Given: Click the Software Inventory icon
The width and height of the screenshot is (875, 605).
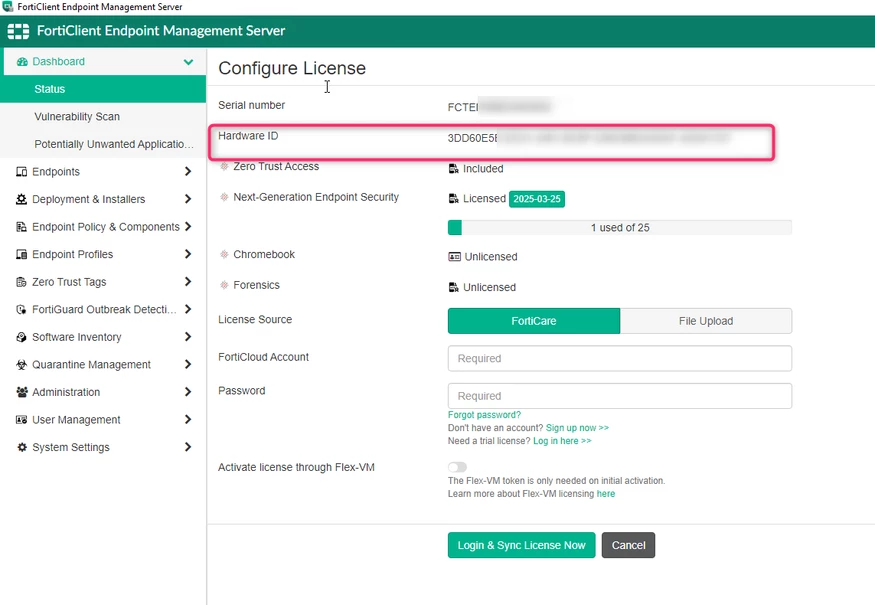Looking at the screenshot, I should [21, 337].
